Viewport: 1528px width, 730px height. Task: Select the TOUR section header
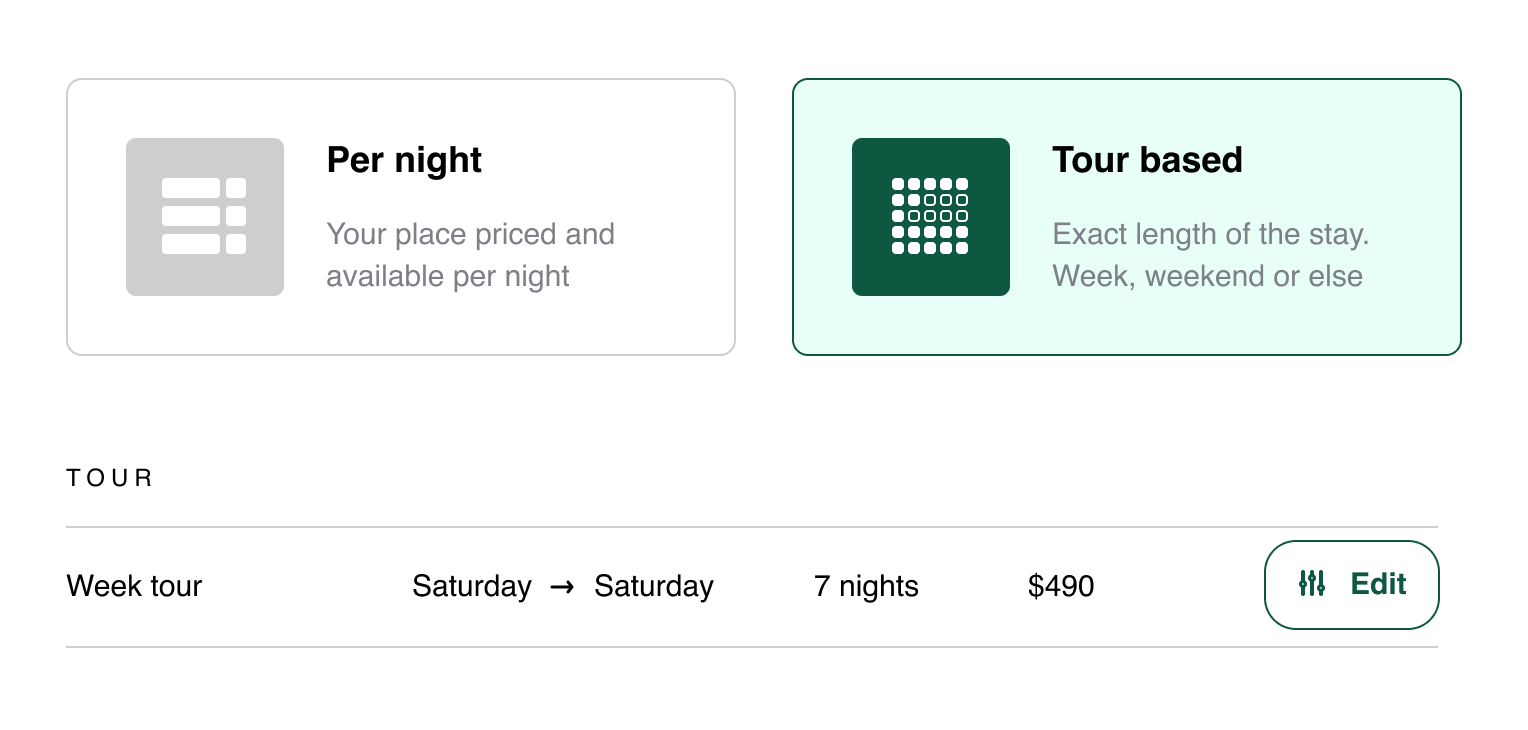click(x=109, y=477)
